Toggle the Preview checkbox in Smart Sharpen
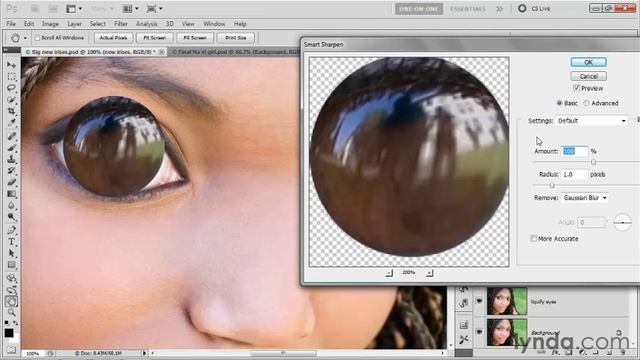The image size is (640, 360). pos(576,88)
